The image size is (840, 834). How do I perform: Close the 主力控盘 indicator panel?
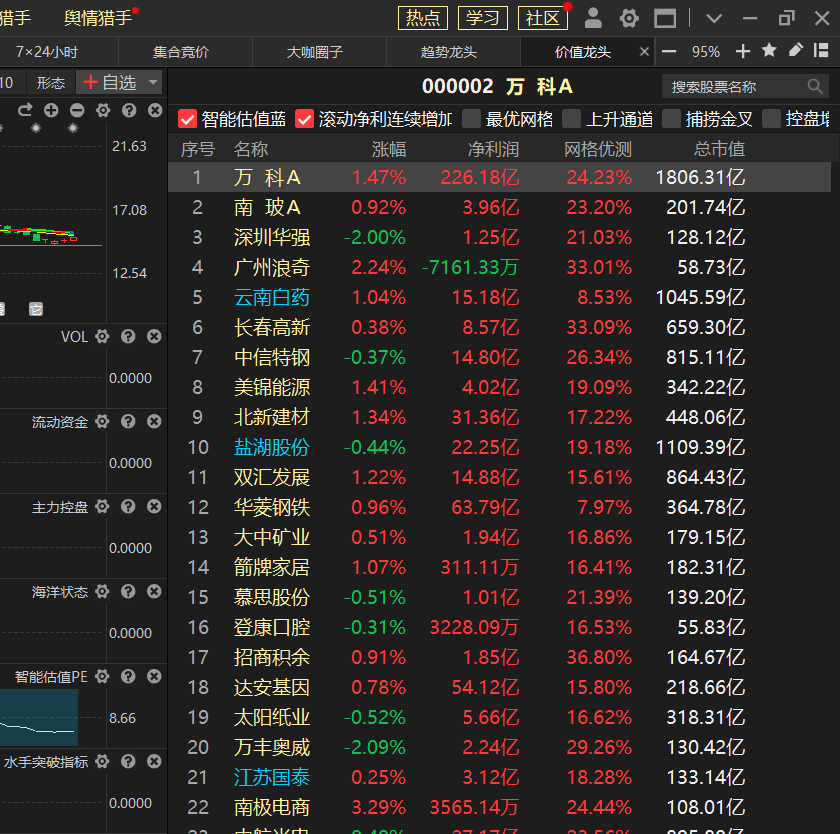point(154,507)
